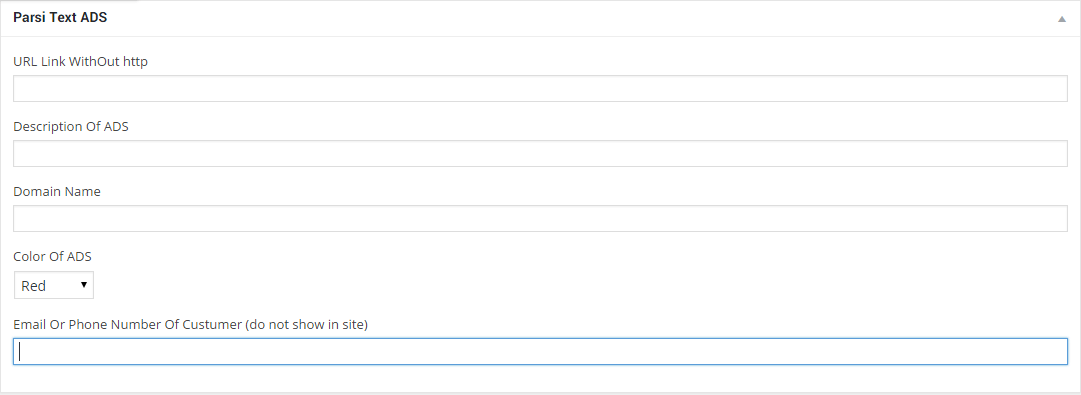The width and height of the screenshot is (1081, 395).
Task: Click empty panel area beneath the Email field
Action: (x=540, y=378)
